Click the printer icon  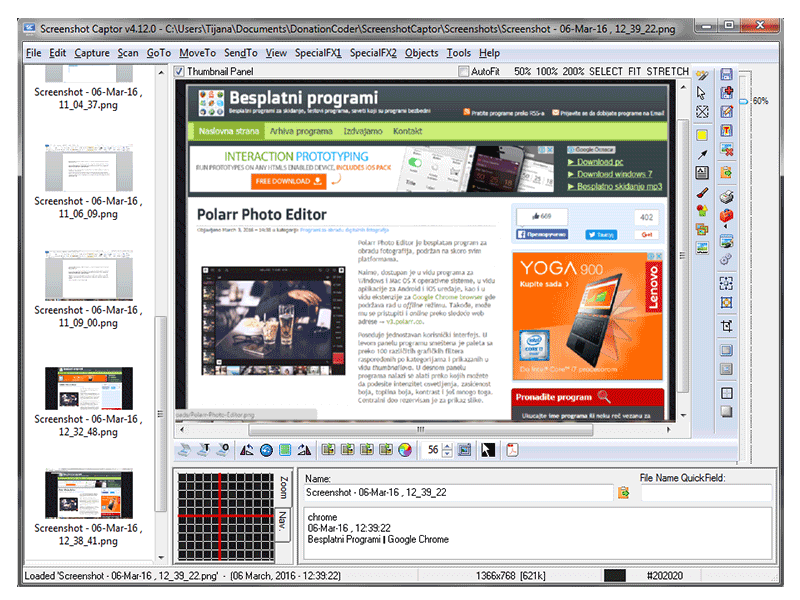727,196
